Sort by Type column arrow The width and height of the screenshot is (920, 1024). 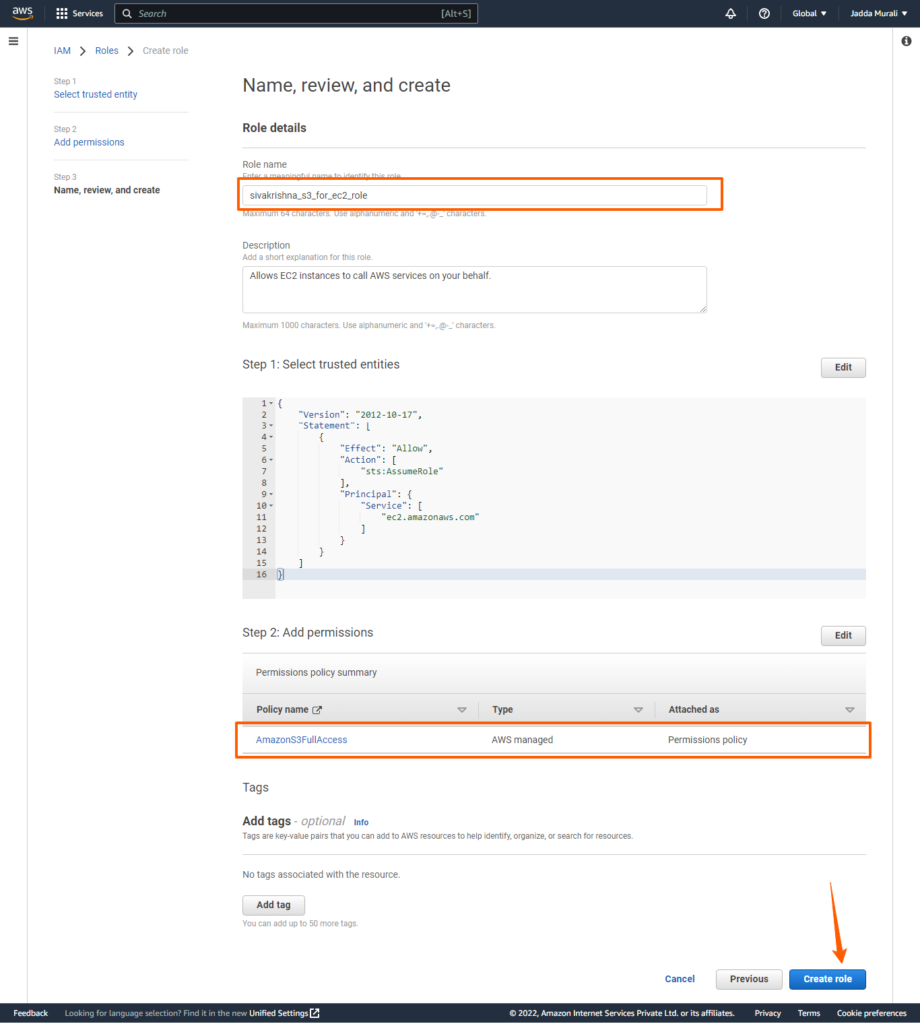pyautogui.click(x=638, y=710)
